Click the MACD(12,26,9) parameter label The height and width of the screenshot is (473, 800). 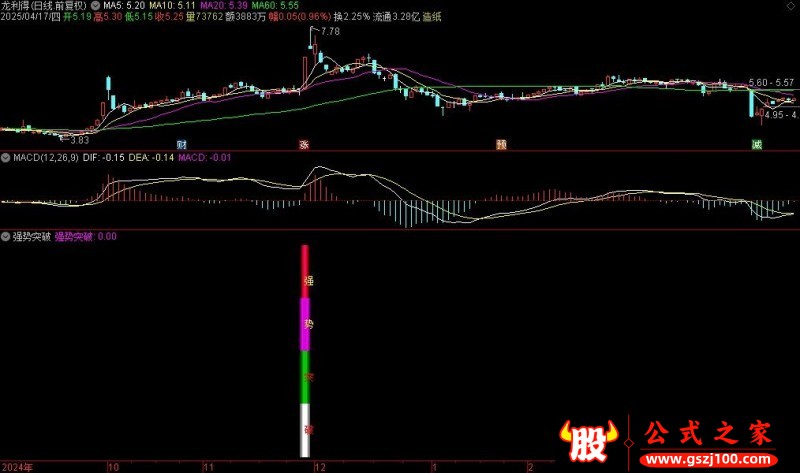tap(46, 158)
